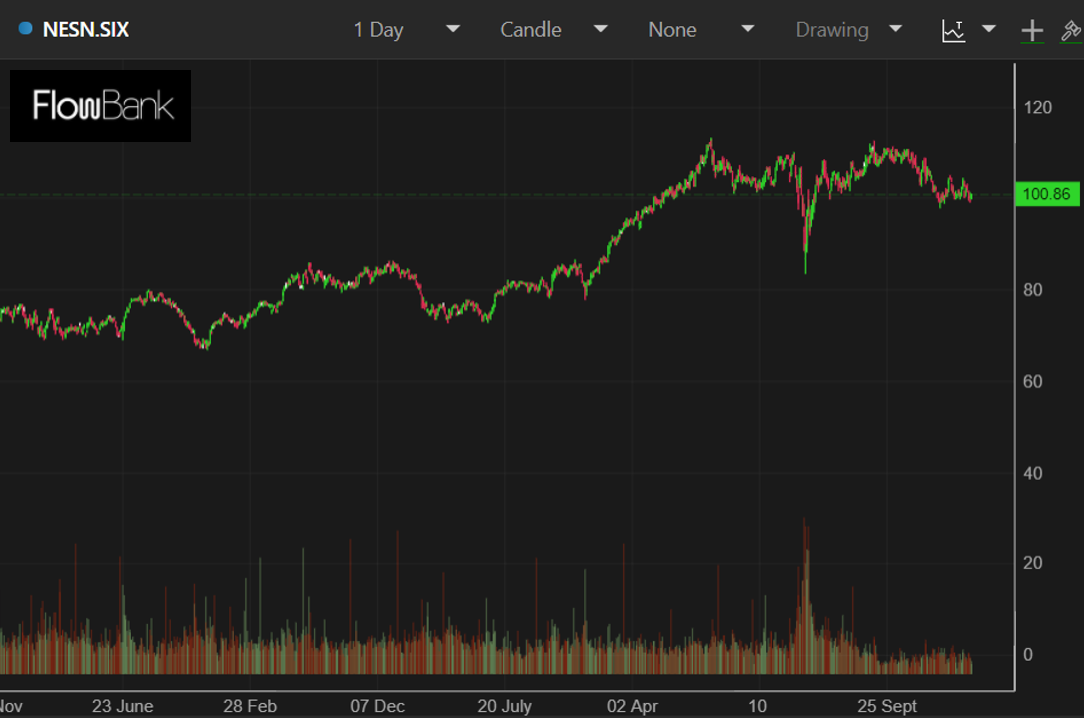This screenshot has width=1084, height=718.
Task: Click the 02 Apr date axis label
Action: 632,706
